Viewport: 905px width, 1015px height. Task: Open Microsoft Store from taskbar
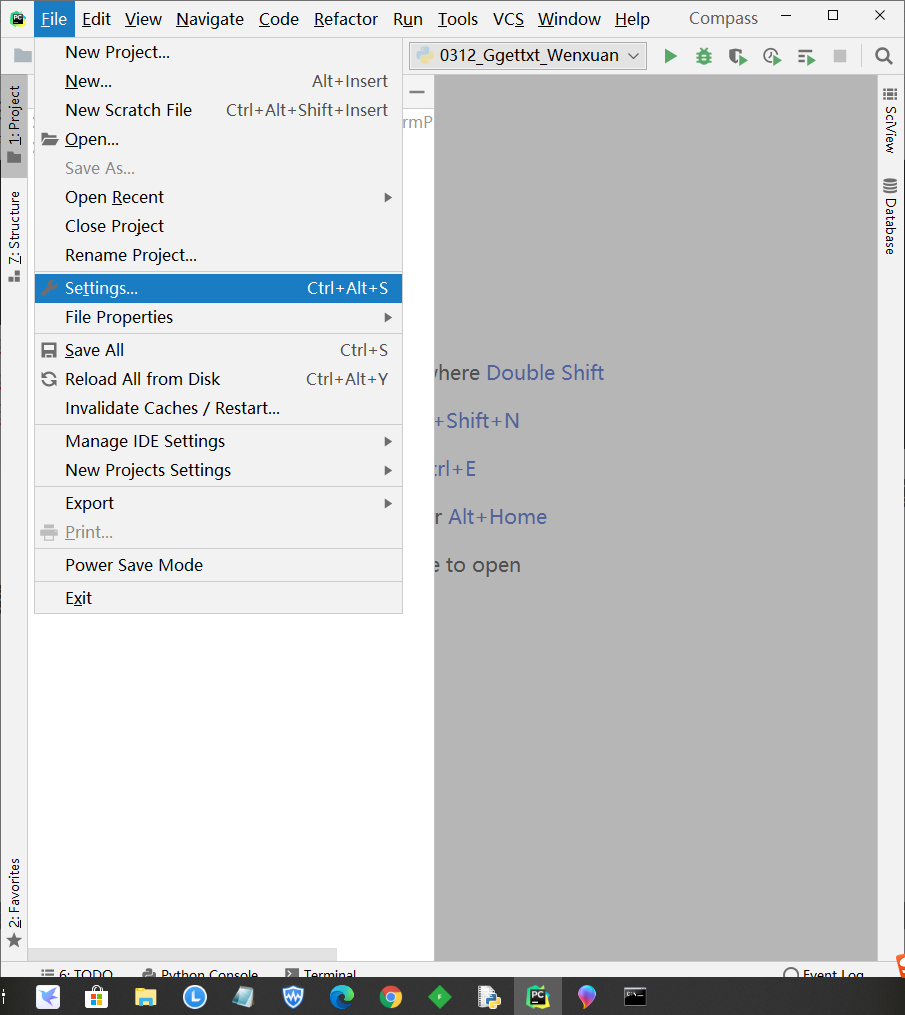96,997
